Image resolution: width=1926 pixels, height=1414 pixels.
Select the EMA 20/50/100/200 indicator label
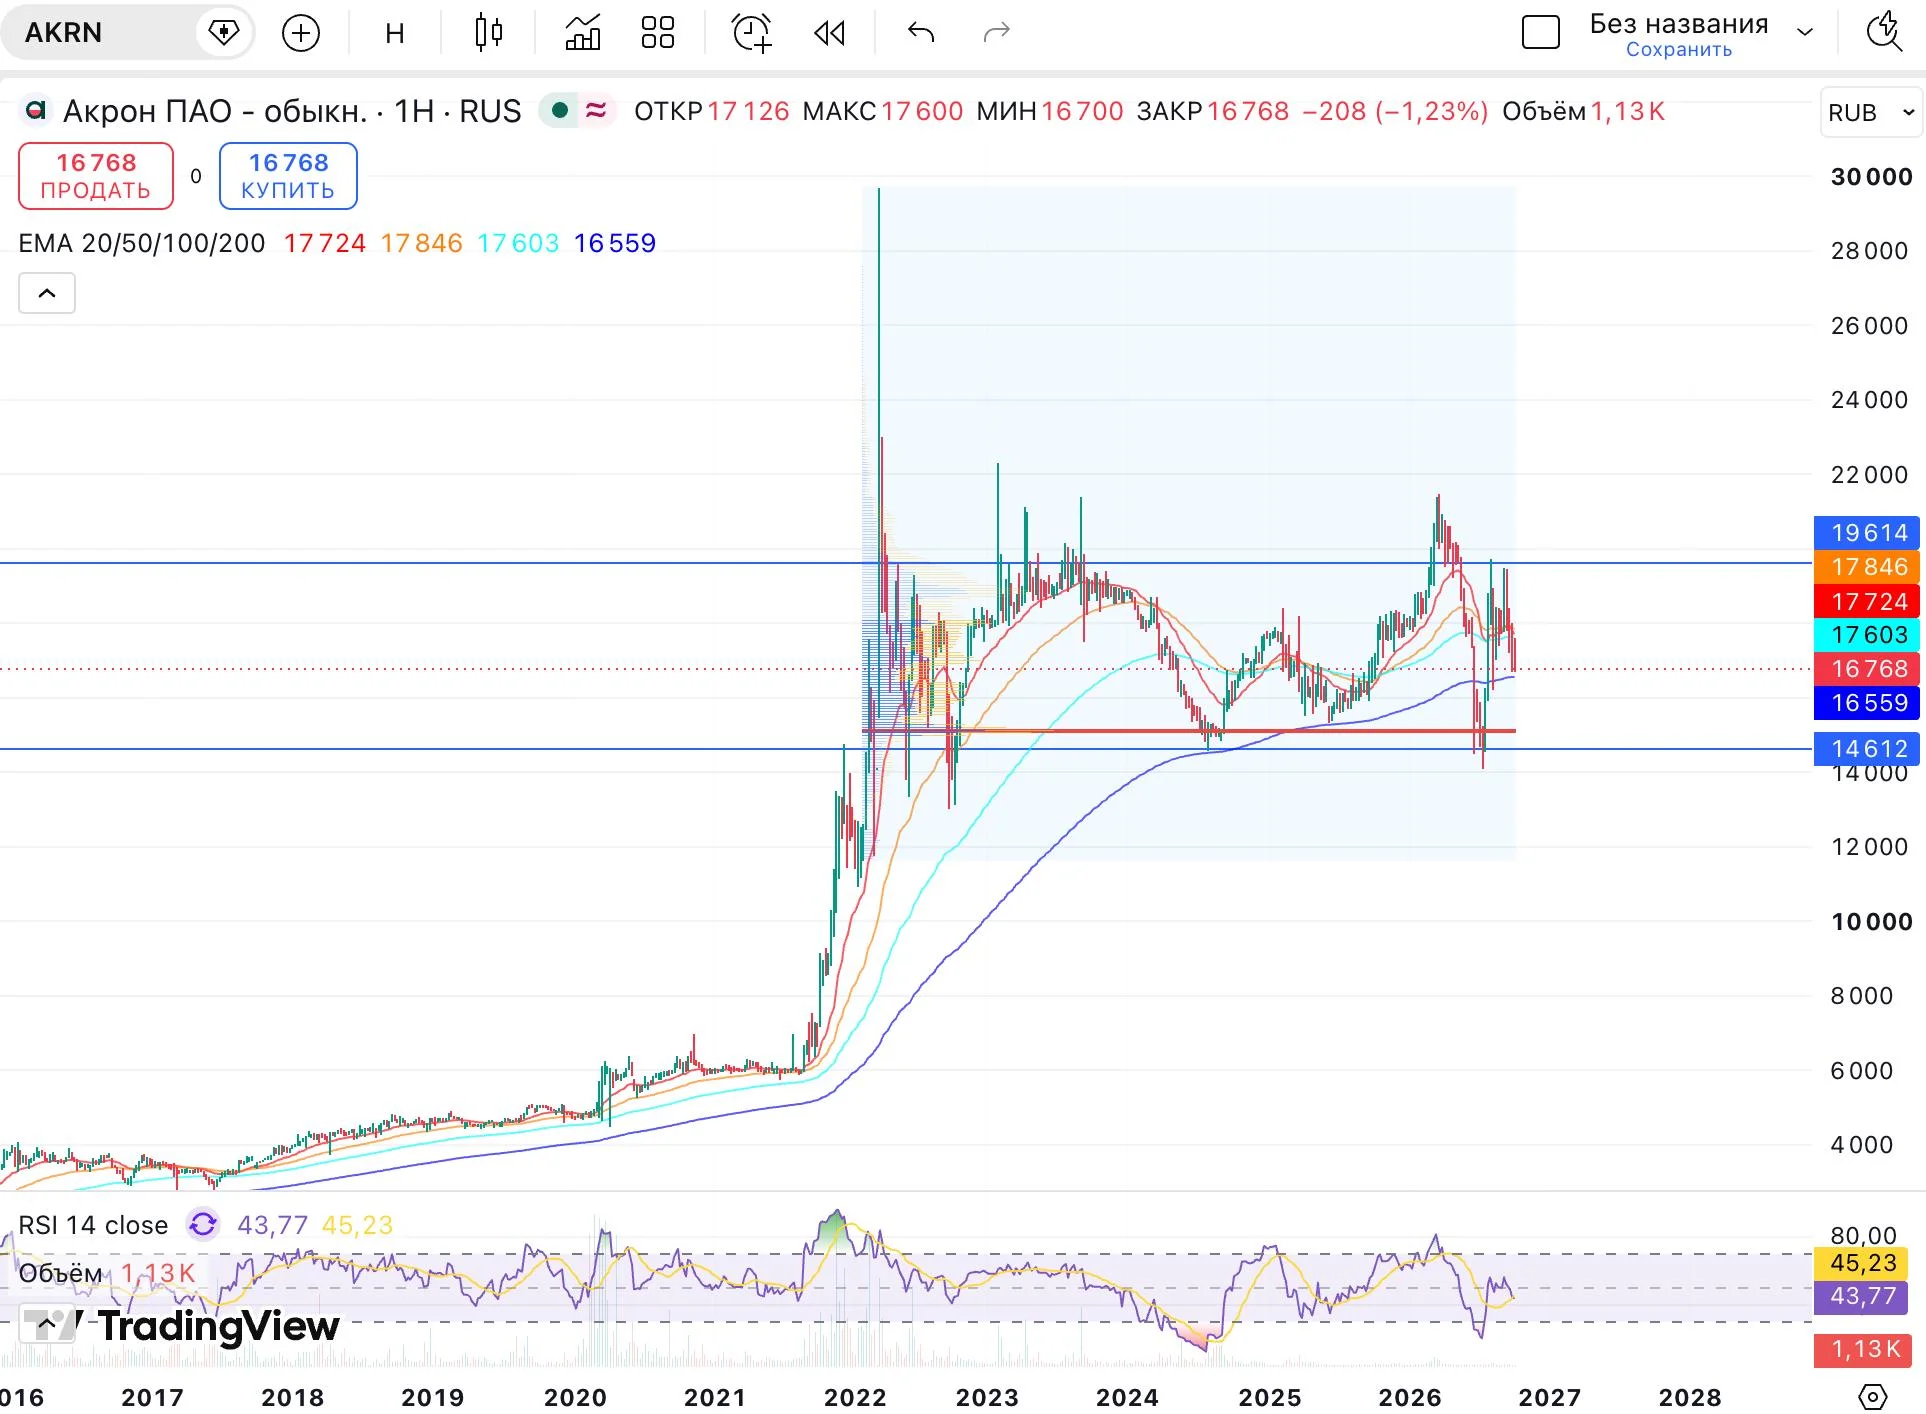click(142, 243)
